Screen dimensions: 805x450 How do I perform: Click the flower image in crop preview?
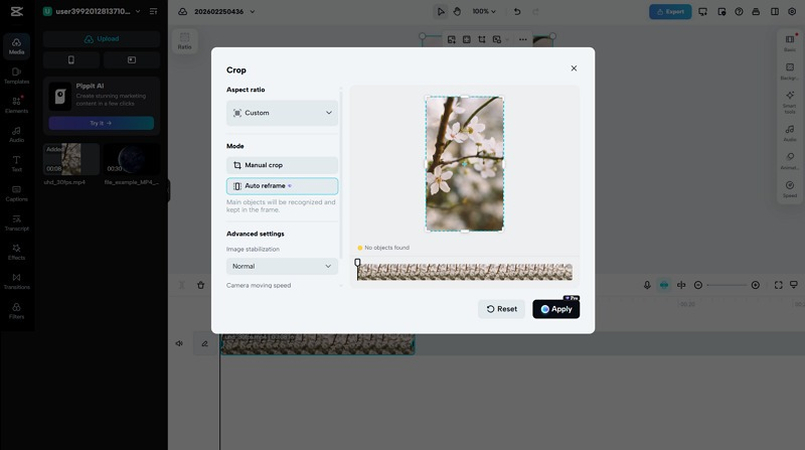[465, 164]
